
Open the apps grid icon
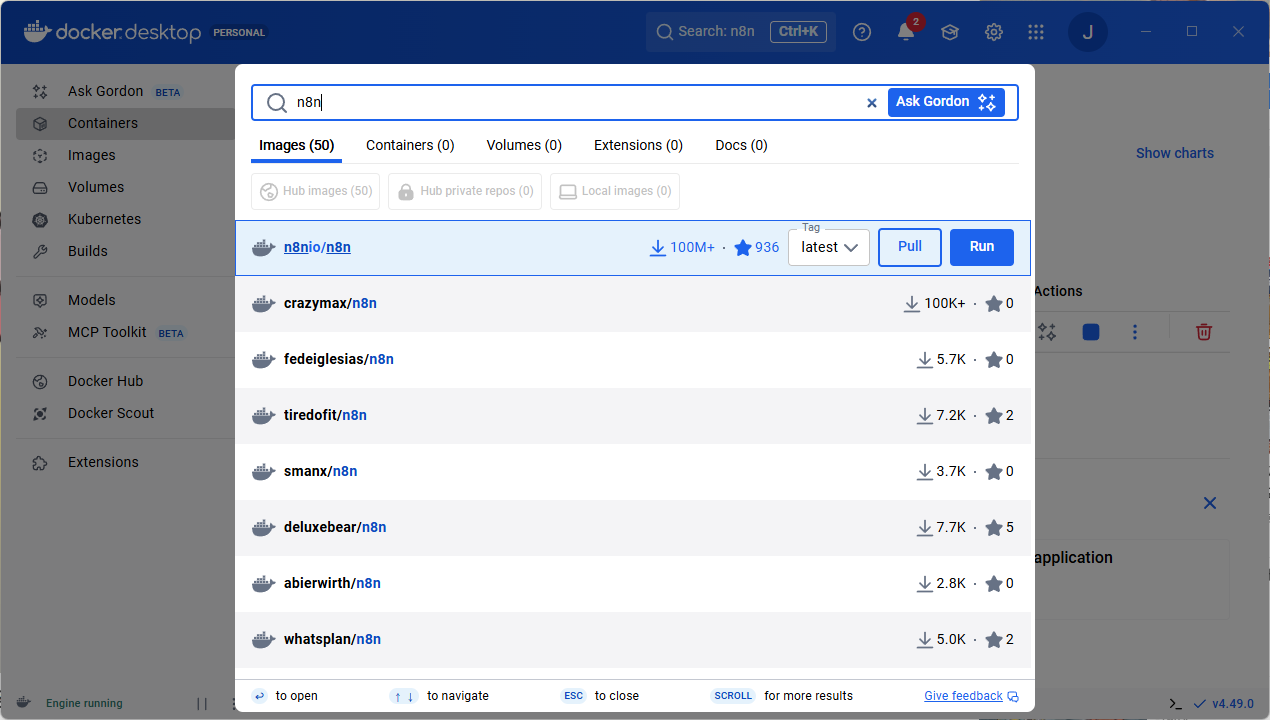click(x=1036, y=32)
